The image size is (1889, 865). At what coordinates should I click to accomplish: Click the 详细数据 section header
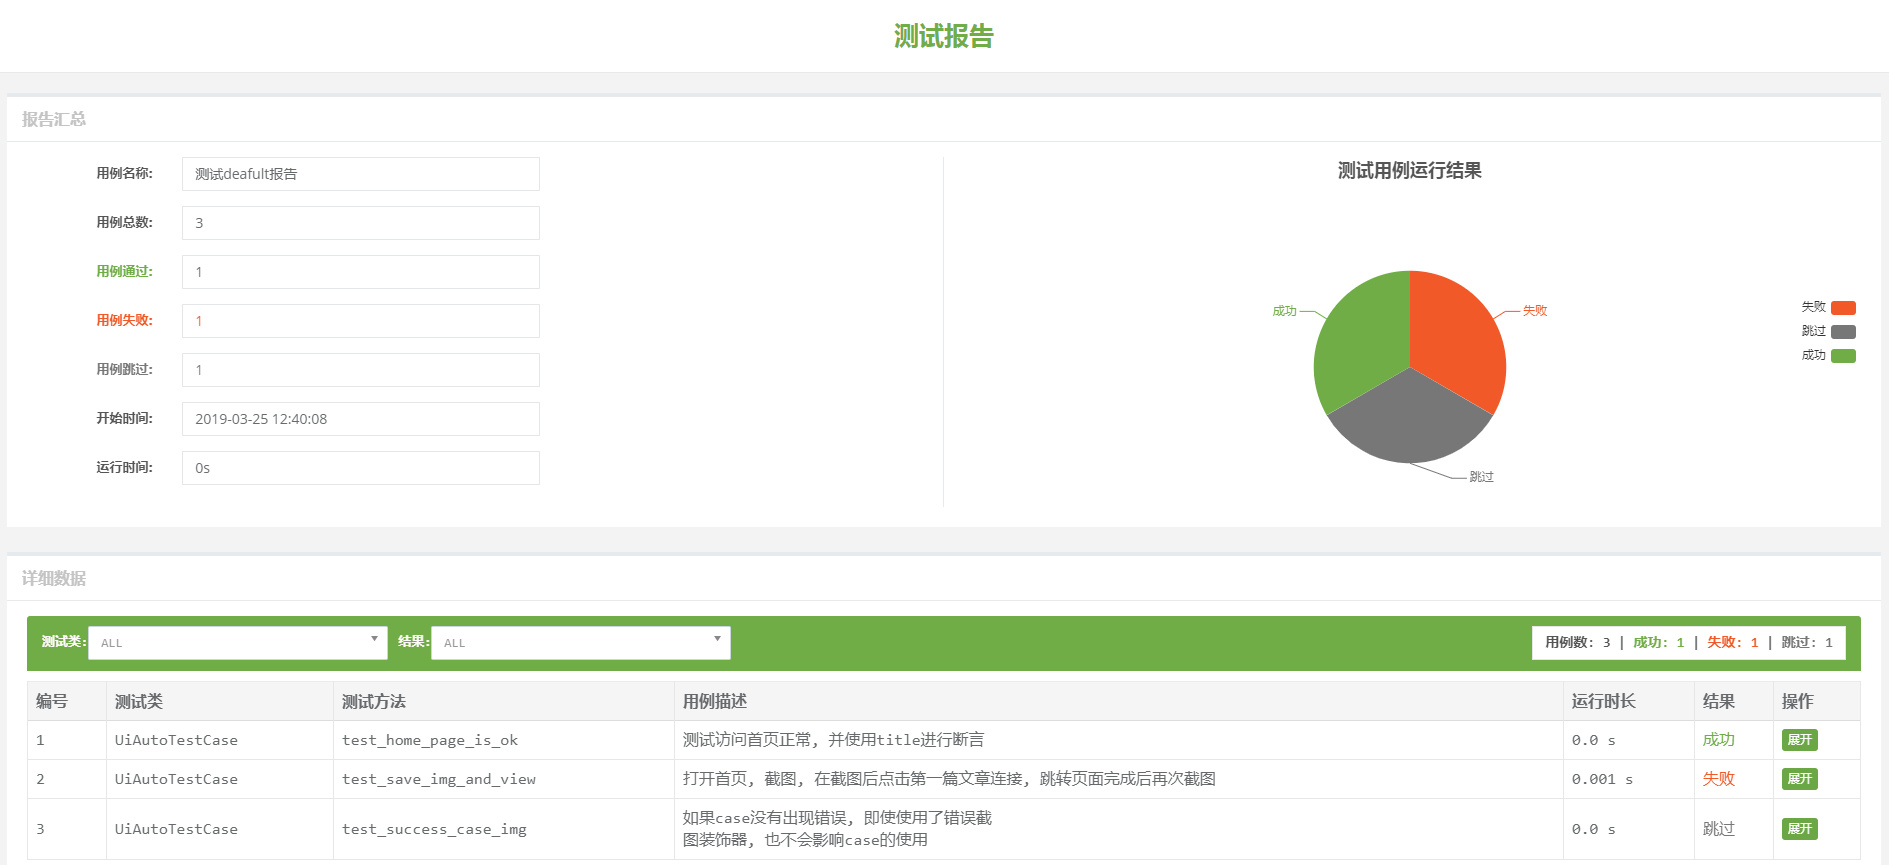point(54,578)
